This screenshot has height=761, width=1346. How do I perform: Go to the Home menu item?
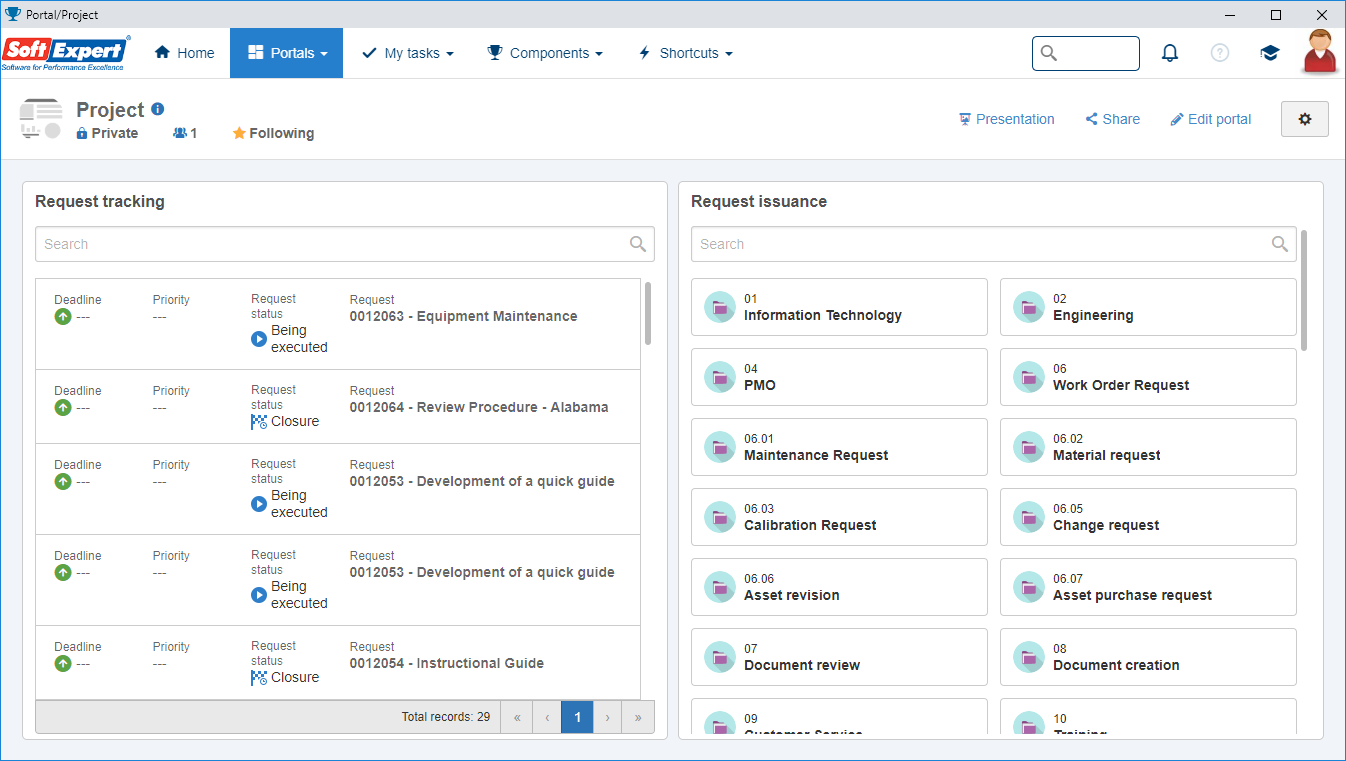click(x=185, y=53)
